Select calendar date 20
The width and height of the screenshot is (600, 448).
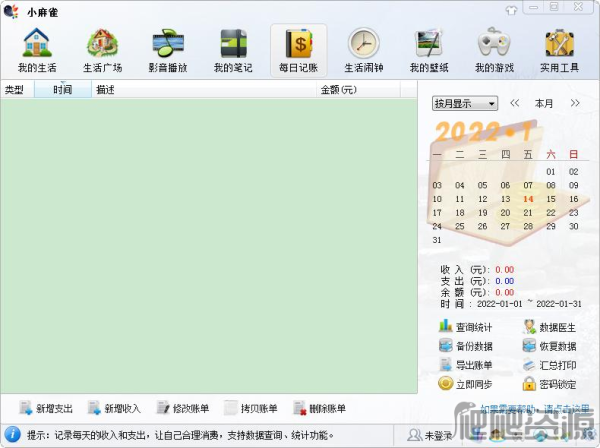[505, 212]
